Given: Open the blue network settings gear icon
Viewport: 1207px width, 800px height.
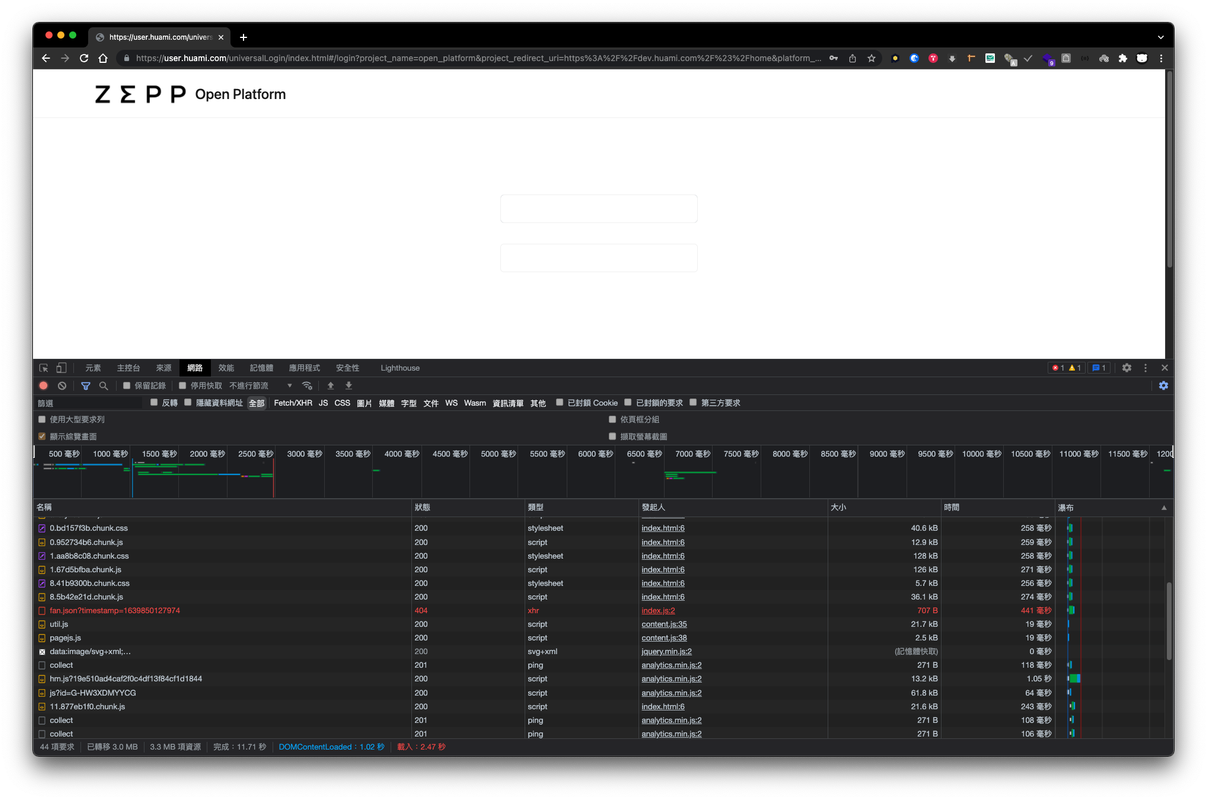Looking at the screenshot, I should [x=1163, y=386].
